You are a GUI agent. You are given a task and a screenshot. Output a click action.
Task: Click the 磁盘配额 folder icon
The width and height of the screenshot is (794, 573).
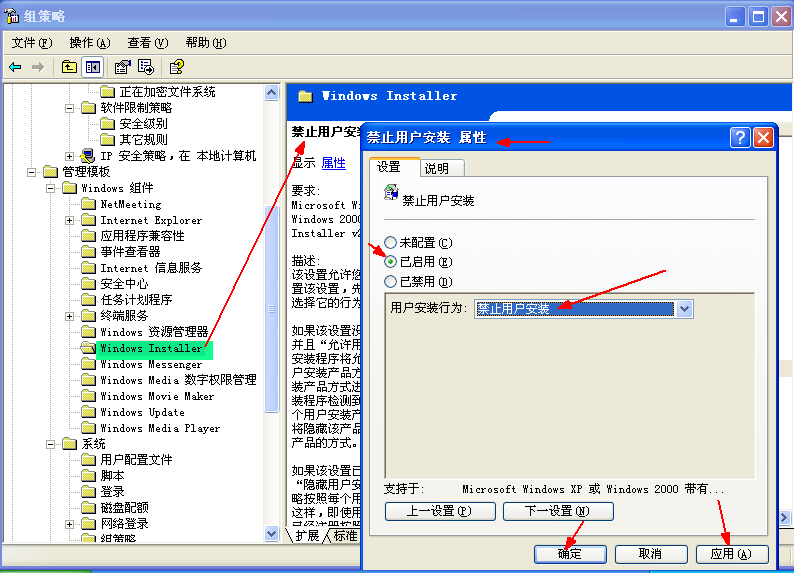[89, 507]
